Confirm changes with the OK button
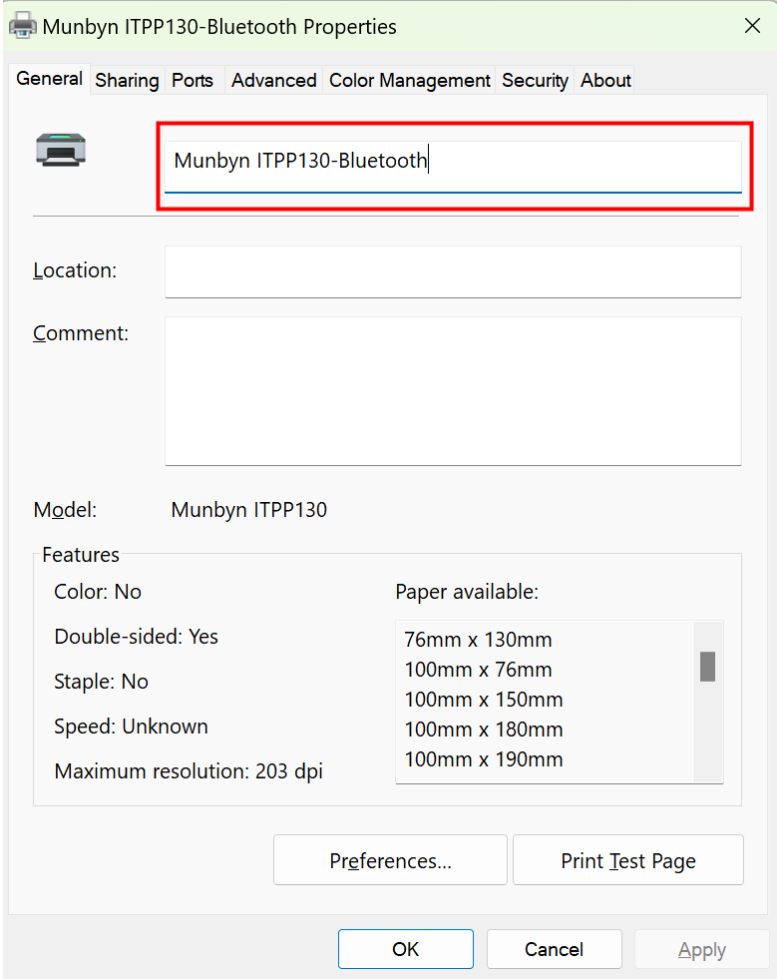Viewport: 777px width, 979px height. click(x=405, y=949)
